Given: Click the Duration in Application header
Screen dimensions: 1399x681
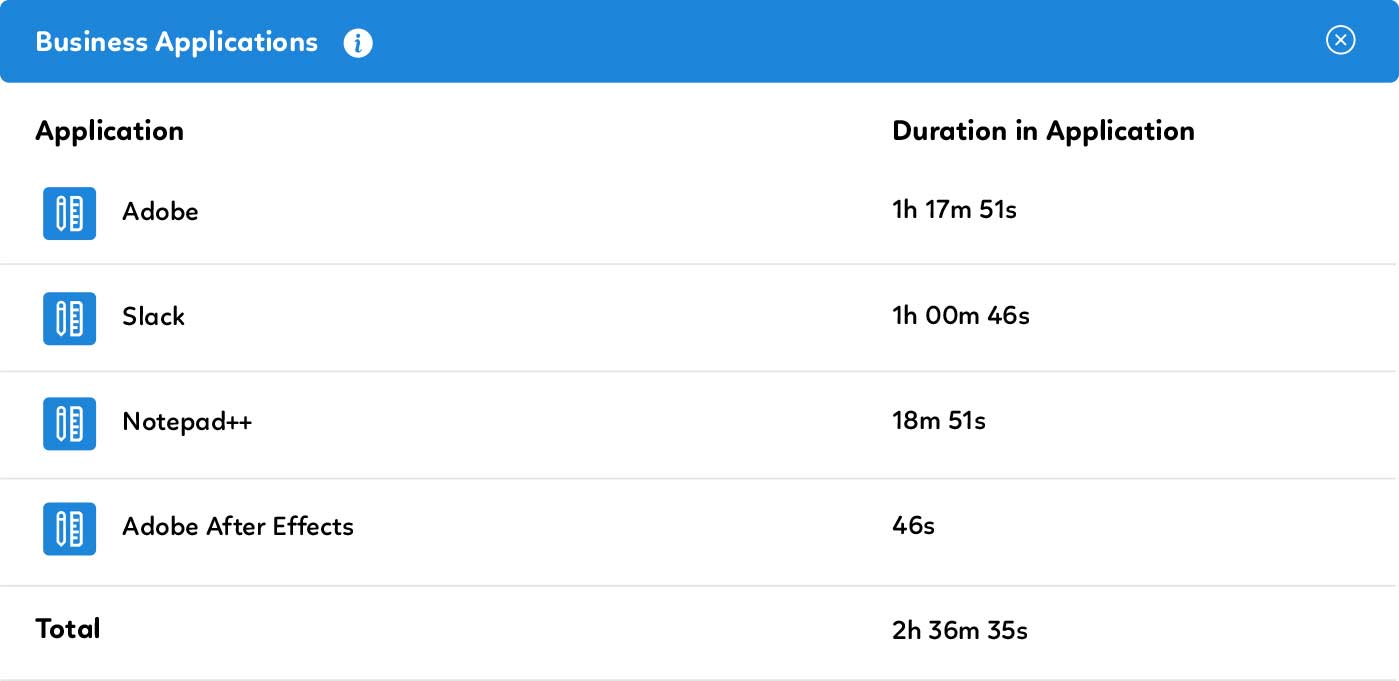Looking at the screenshot, I should tap(1043, 131).
